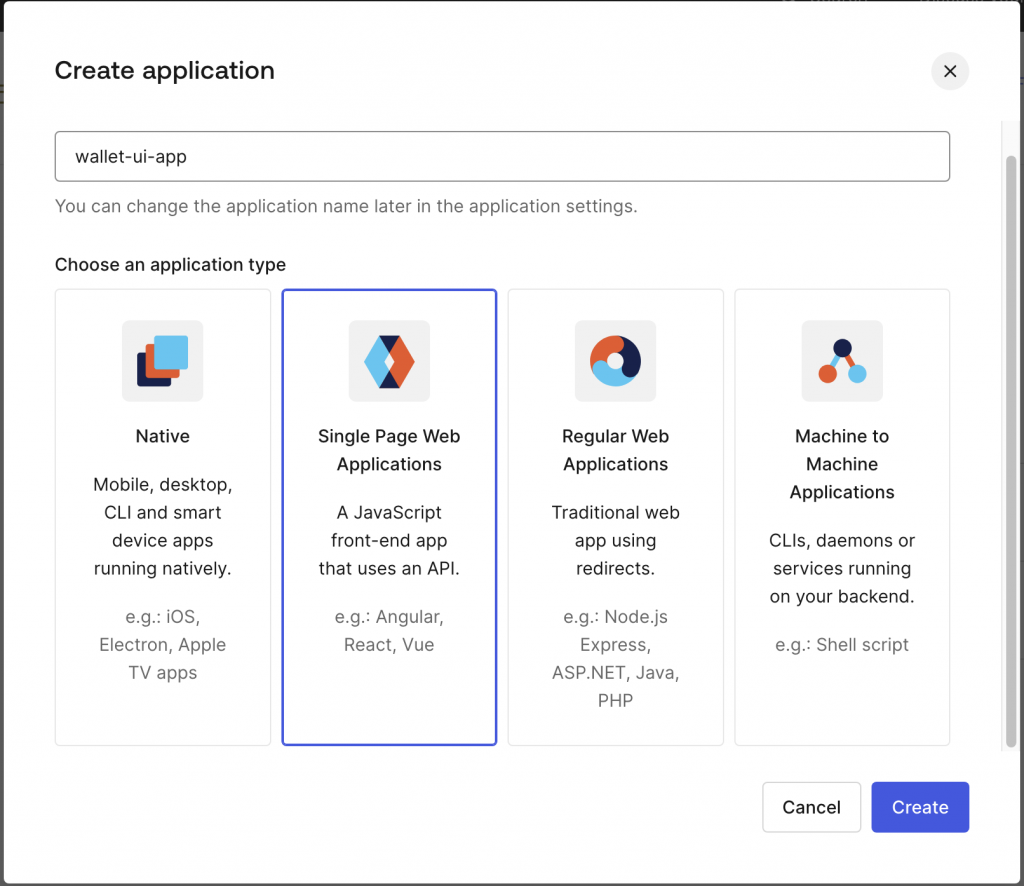Click the Machine to Machine nodes icon
Screen dimensions: 1024x886
[842, 361]
